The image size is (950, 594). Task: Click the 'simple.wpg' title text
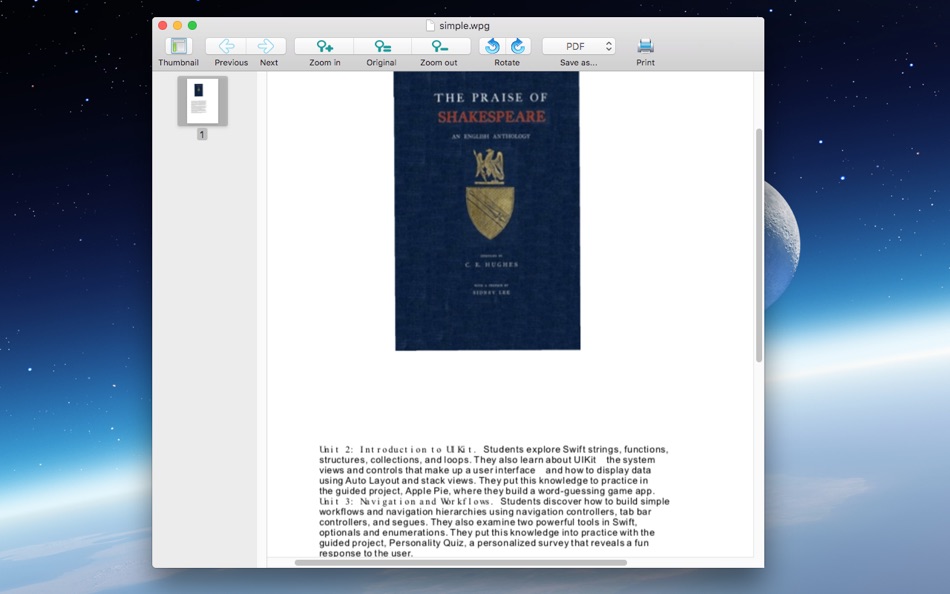click(x=464, y=25)
